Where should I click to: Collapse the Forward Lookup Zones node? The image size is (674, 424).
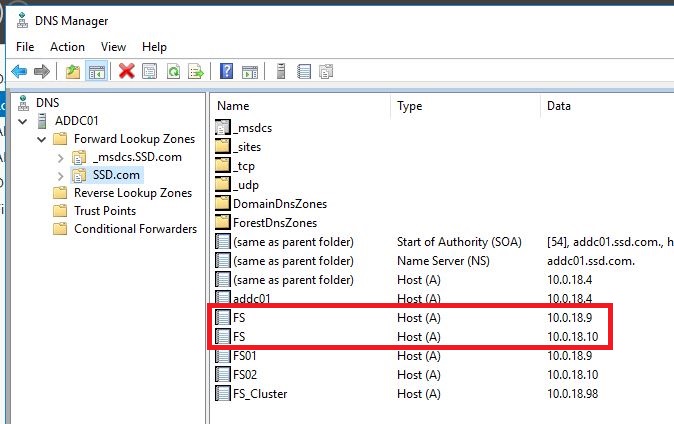point(42,139)
